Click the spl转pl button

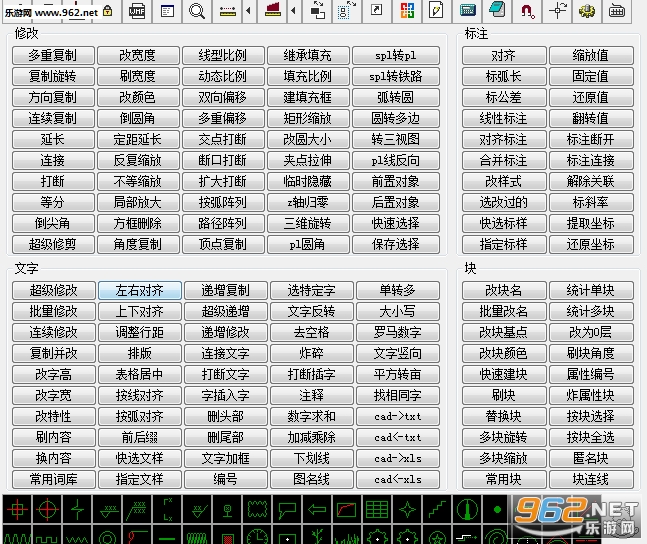coord(396,55)
